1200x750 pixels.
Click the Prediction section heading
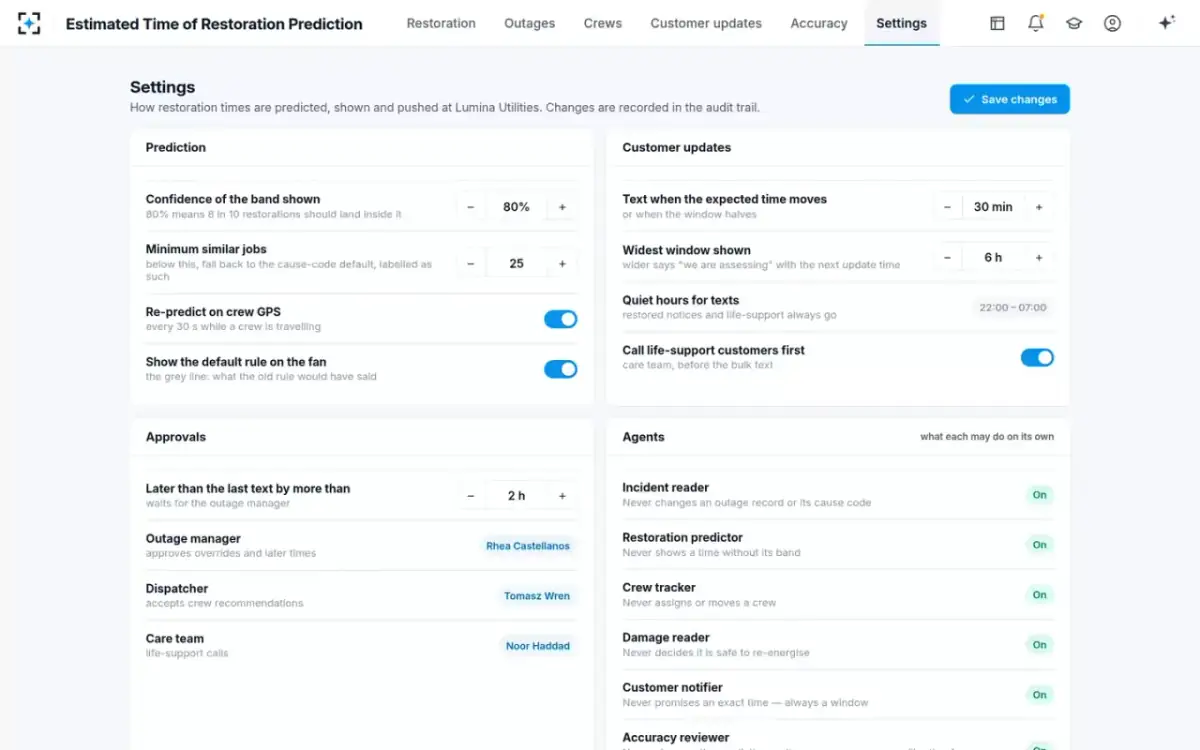pyautogui.click(x=176, y=147)
